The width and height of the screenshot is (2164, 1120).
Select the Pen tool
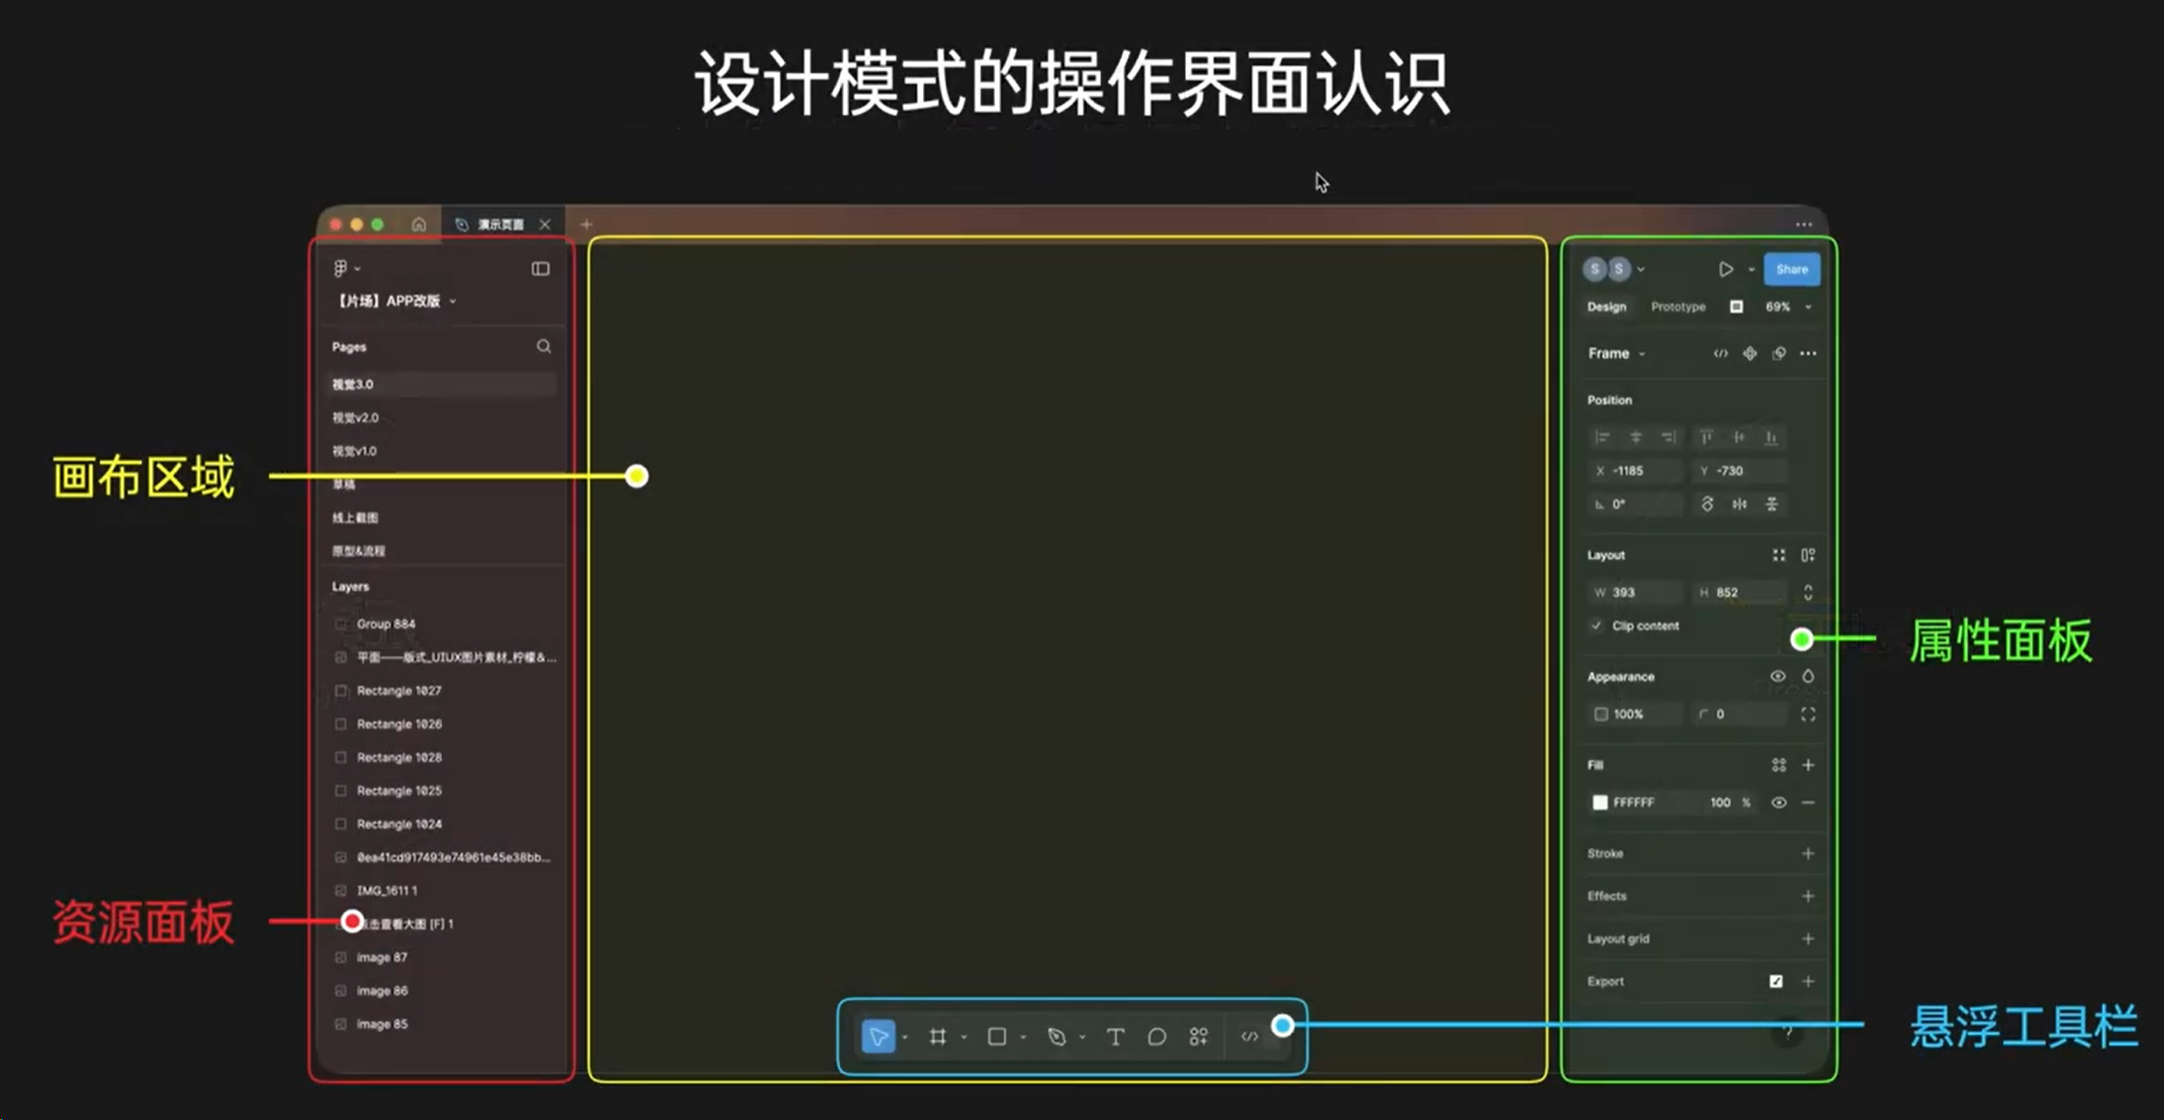click(x=1057, y=1037)
